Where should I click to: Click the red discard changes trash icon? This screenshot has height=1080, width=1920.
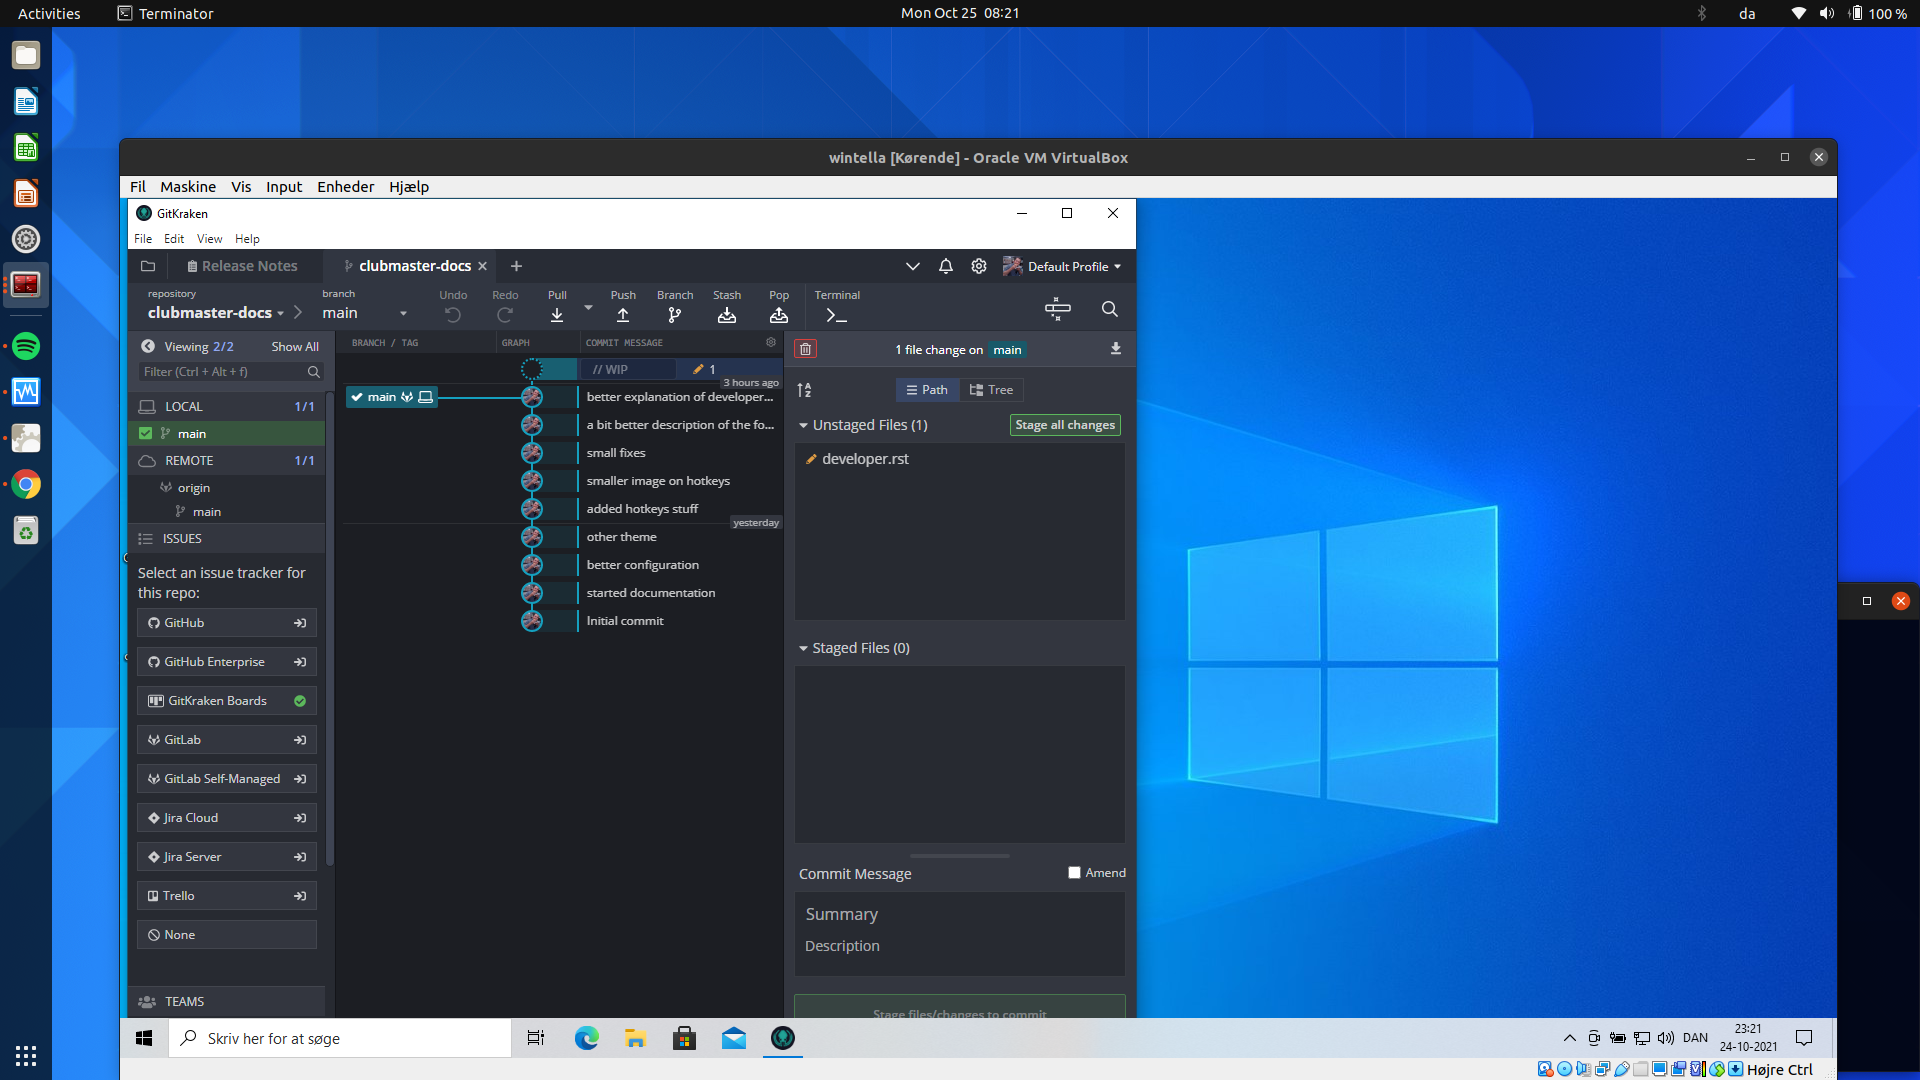(805, 349)
